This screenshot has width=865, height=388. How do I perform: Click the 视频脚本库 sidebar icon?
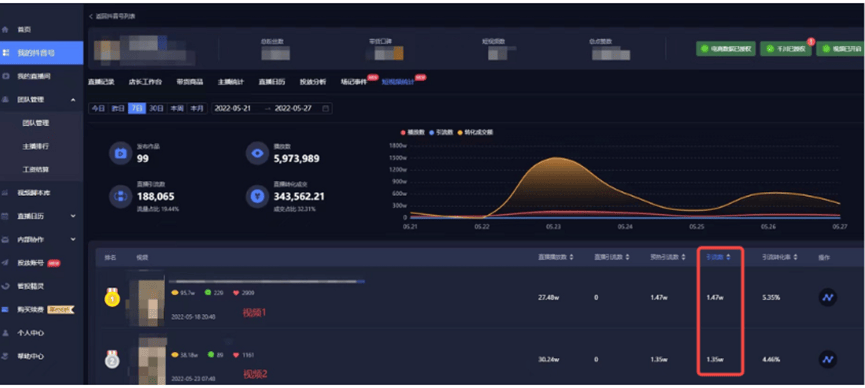coord(6,193)
